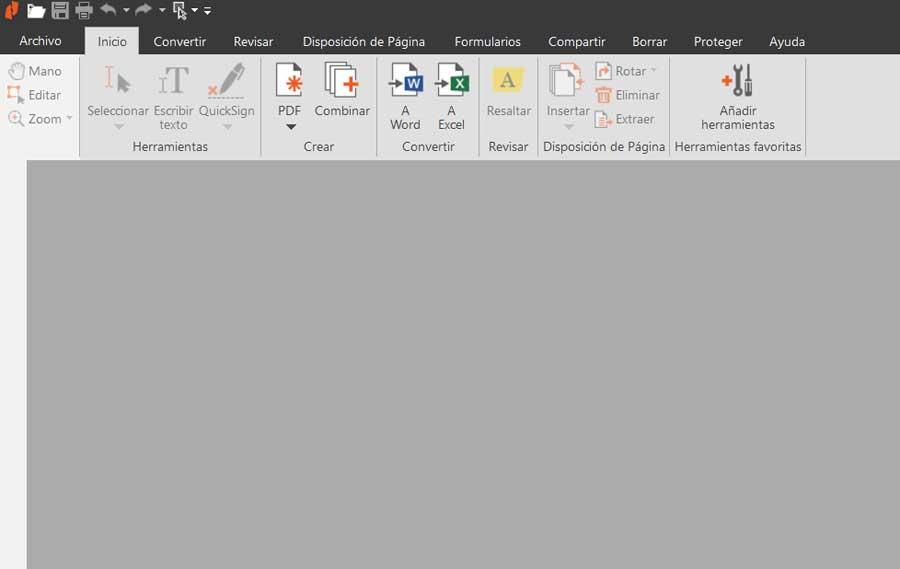Open the Formularios tab

click(487, 41)
